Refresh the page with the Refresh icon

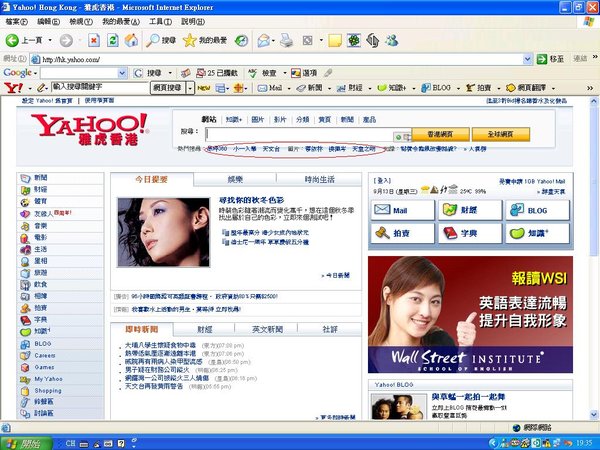(x=112, y=40)
